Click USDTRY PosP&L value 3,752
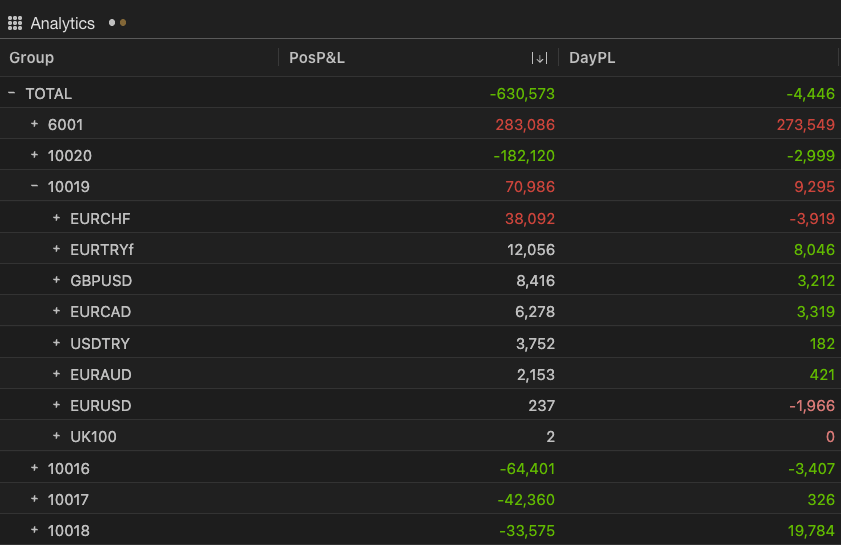 pyautogui.click(x=535, y=344)
